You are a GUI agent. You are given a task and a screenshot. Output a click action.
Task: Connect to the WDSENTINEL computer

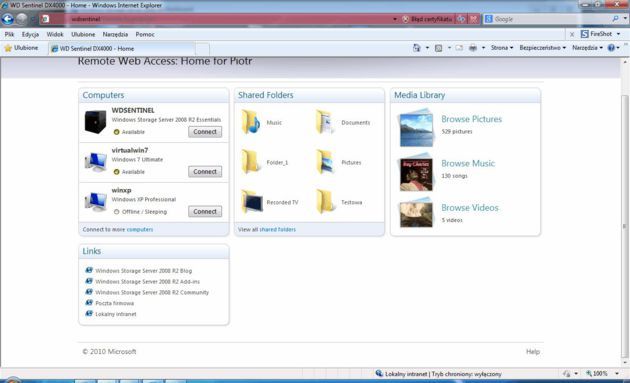[x=205, y=131]
